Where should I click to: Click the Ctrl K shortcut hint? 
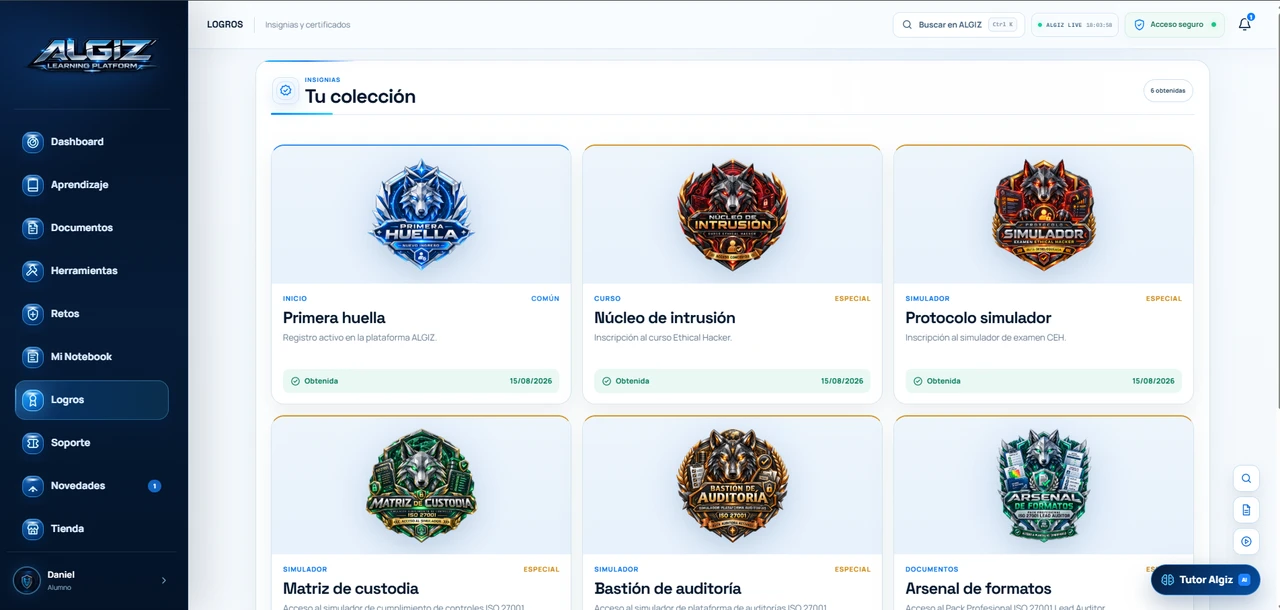click(x=1002, y=24)
